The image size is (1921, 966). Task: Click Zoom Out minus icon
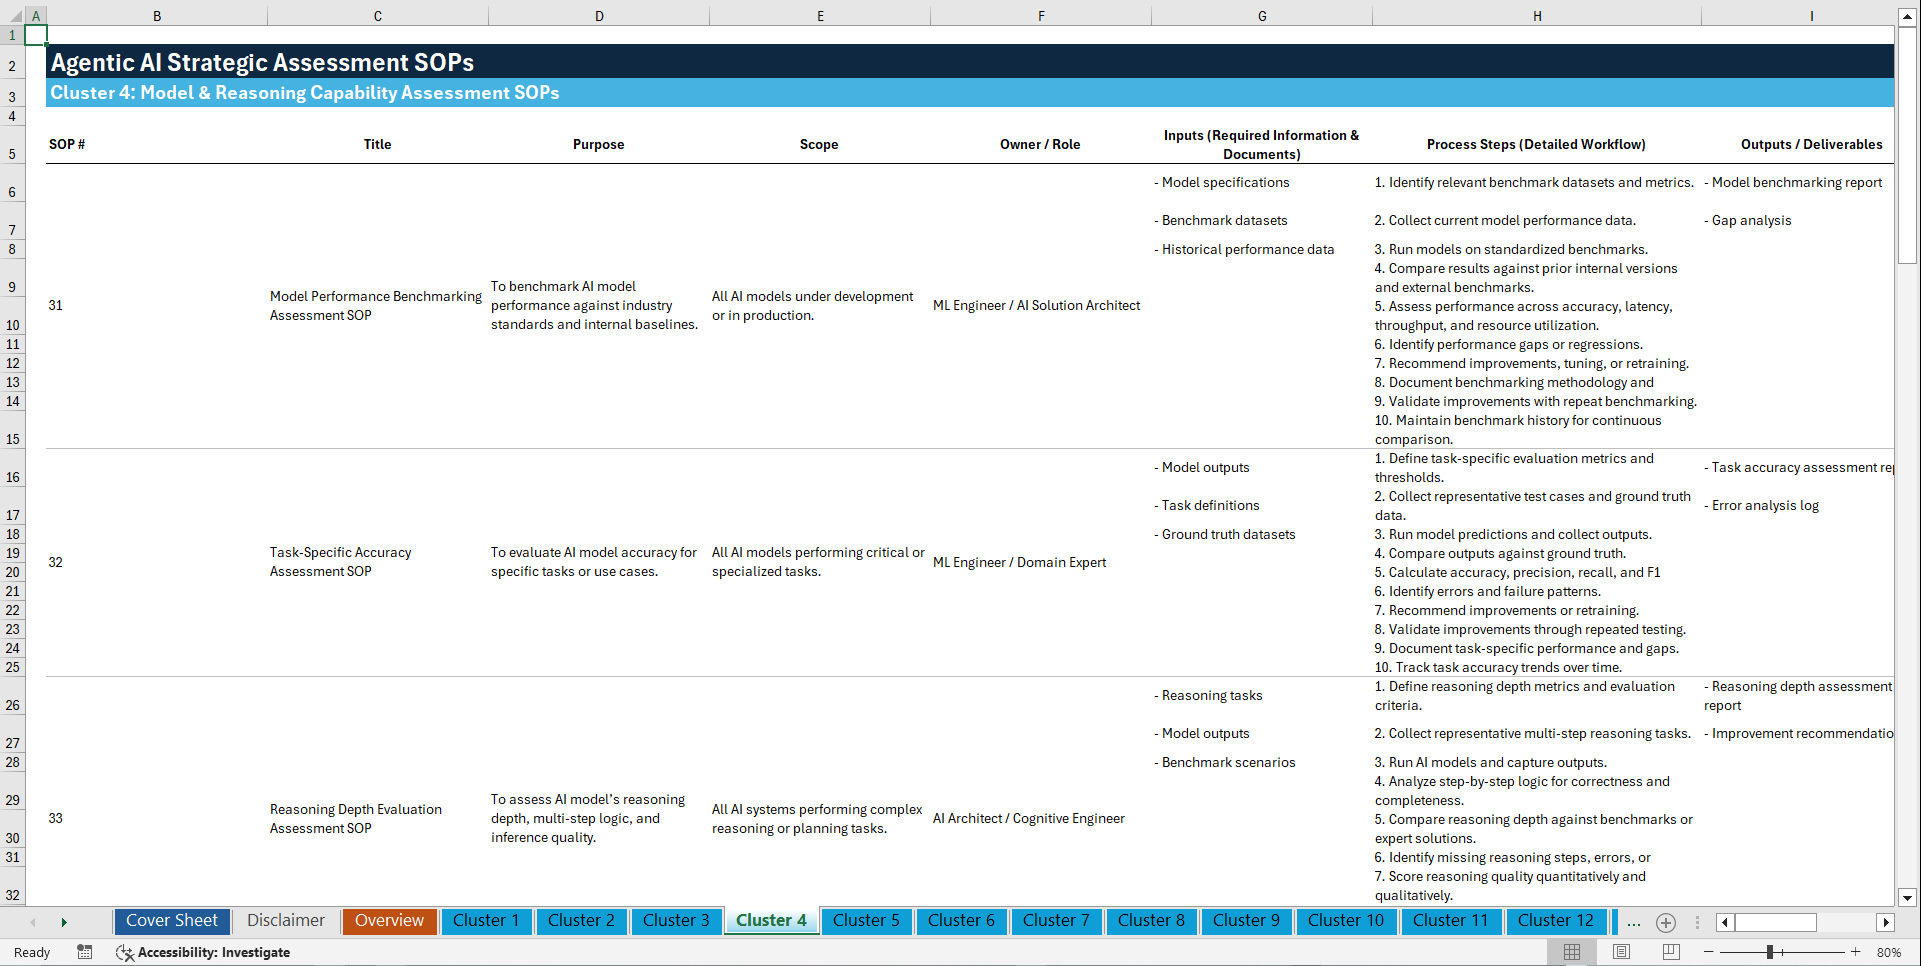tap(1708, 952)
